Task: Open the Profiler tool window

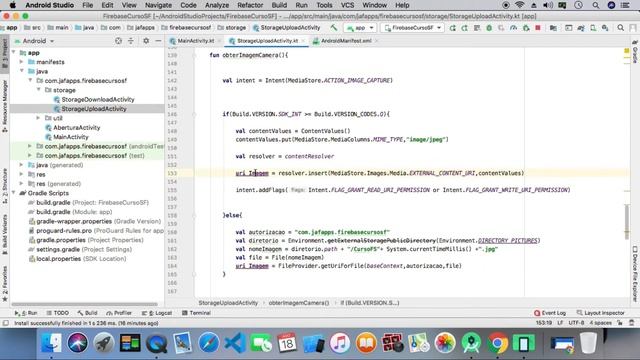Action: pos(119,313)
